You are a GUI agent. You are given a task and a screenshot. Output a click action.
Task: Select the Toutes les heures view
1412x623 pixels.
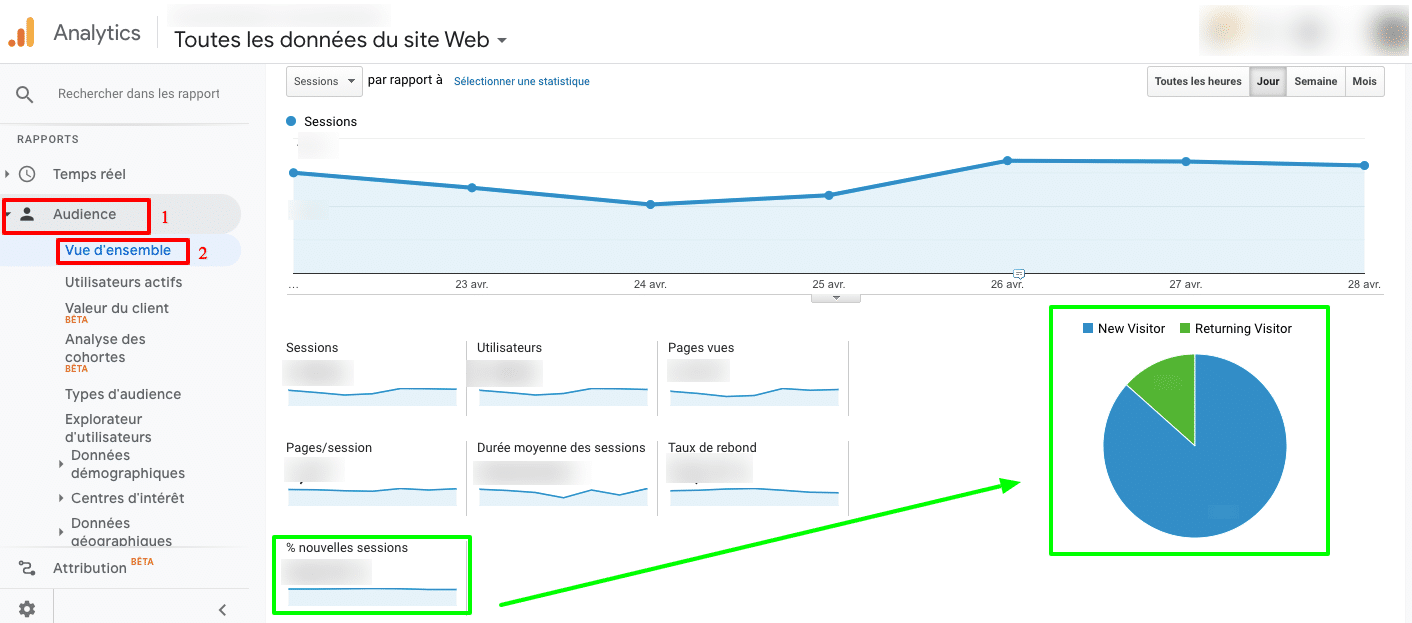point(1198,82)
